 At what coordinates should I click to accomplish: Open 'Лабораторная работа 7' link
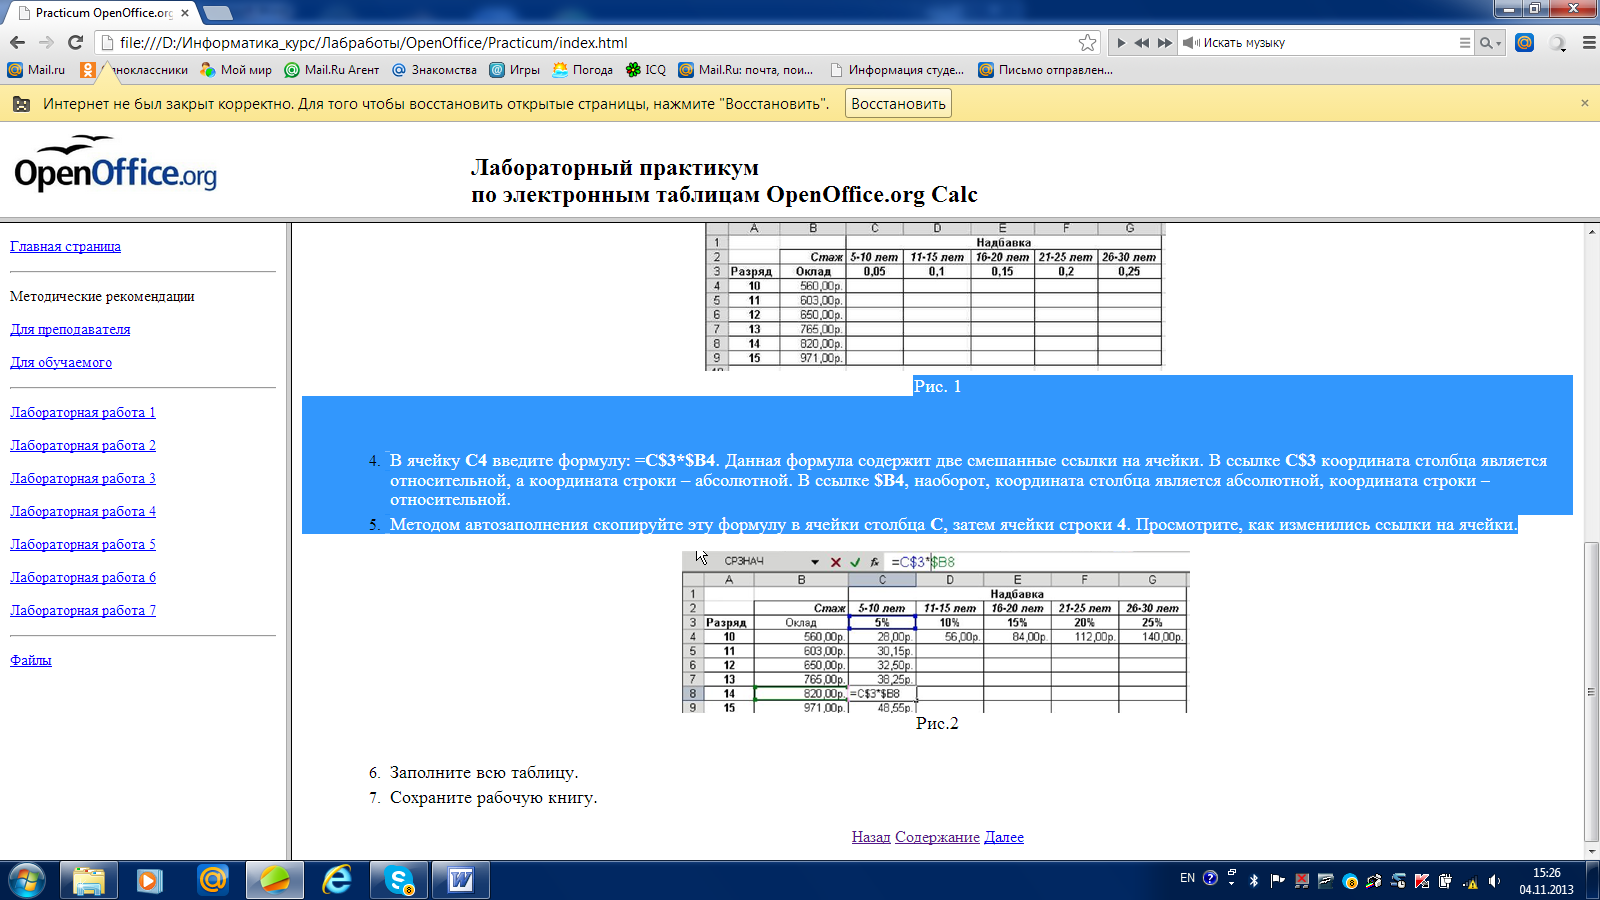(x=83, y=610)
